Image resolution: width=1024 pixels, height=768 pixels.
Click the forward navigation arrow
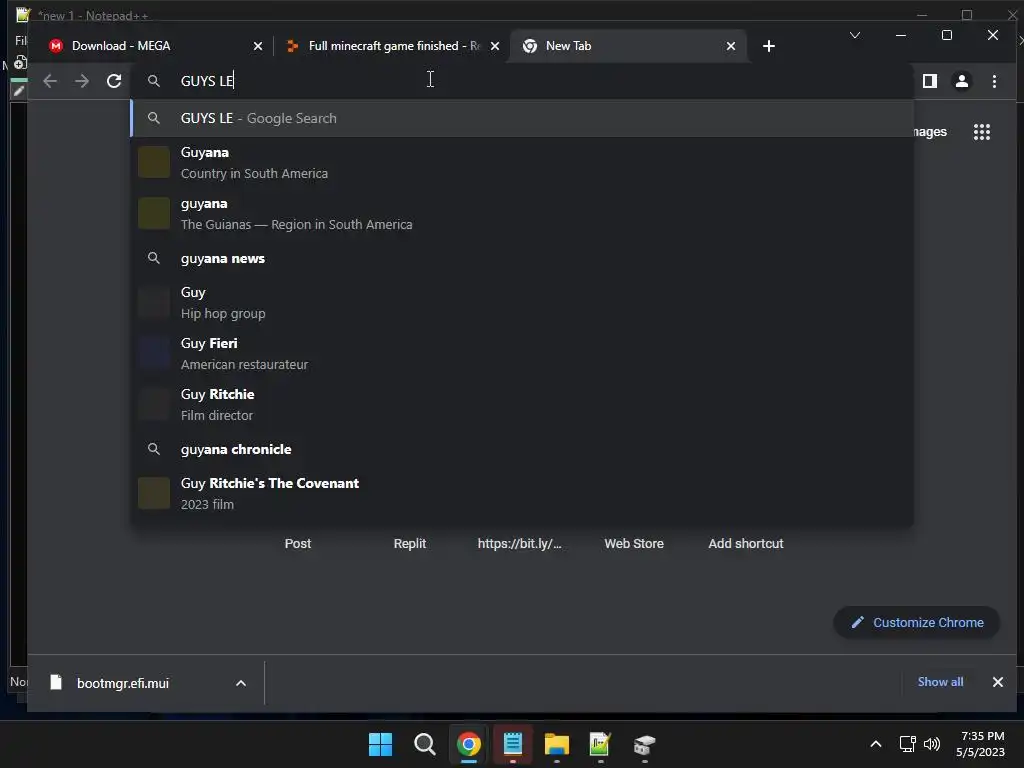pyautogui.click(x=82, y=81)
